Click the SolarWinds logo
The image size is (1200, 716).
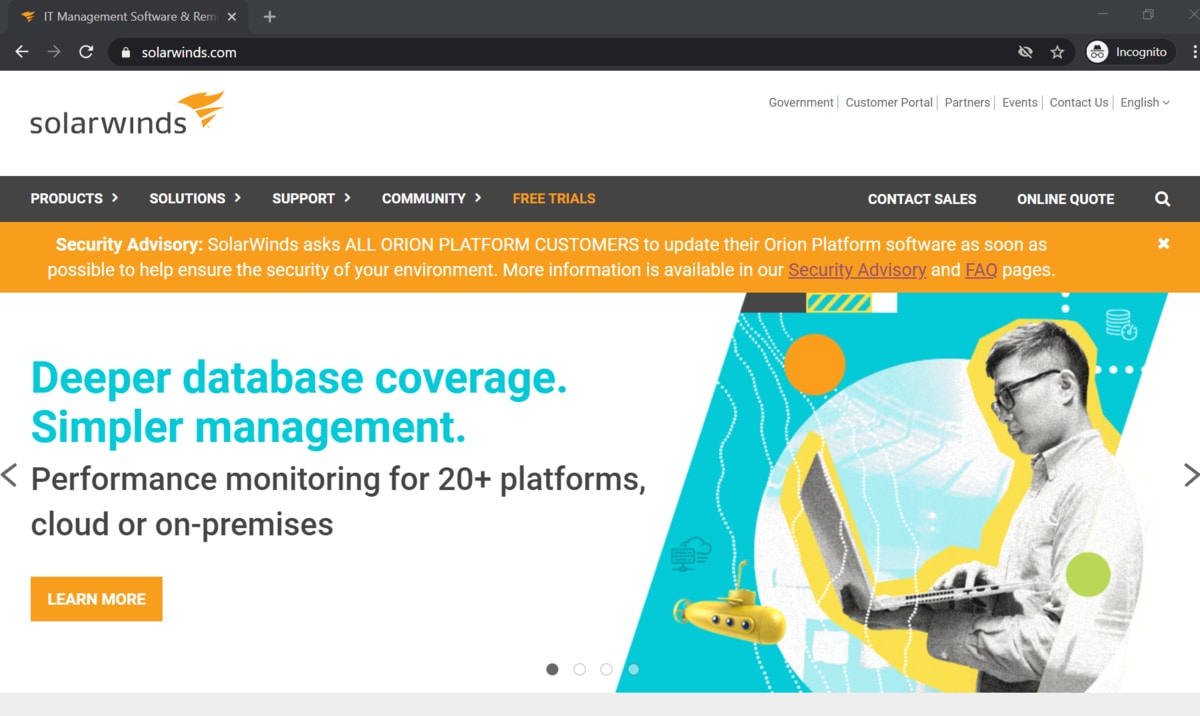click(x=126, y=114)
